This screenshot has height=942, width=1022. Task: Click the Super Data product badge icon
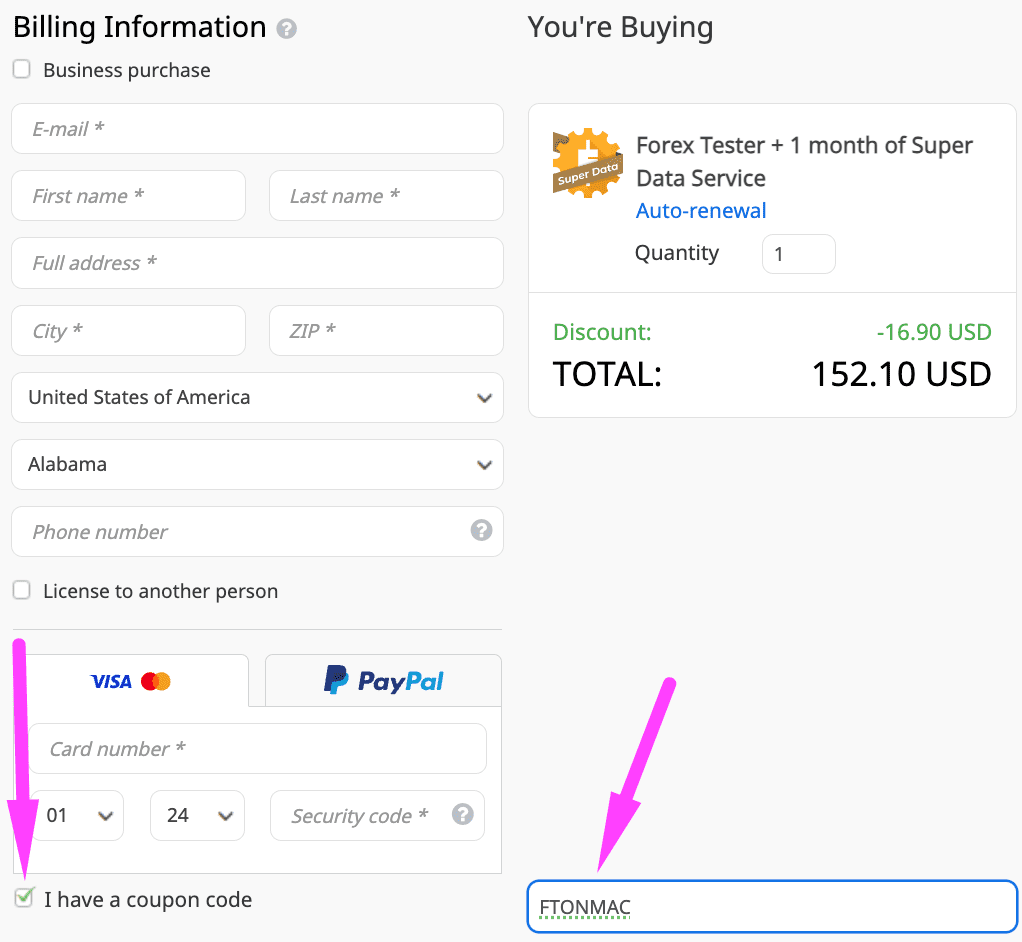[587, 162]
